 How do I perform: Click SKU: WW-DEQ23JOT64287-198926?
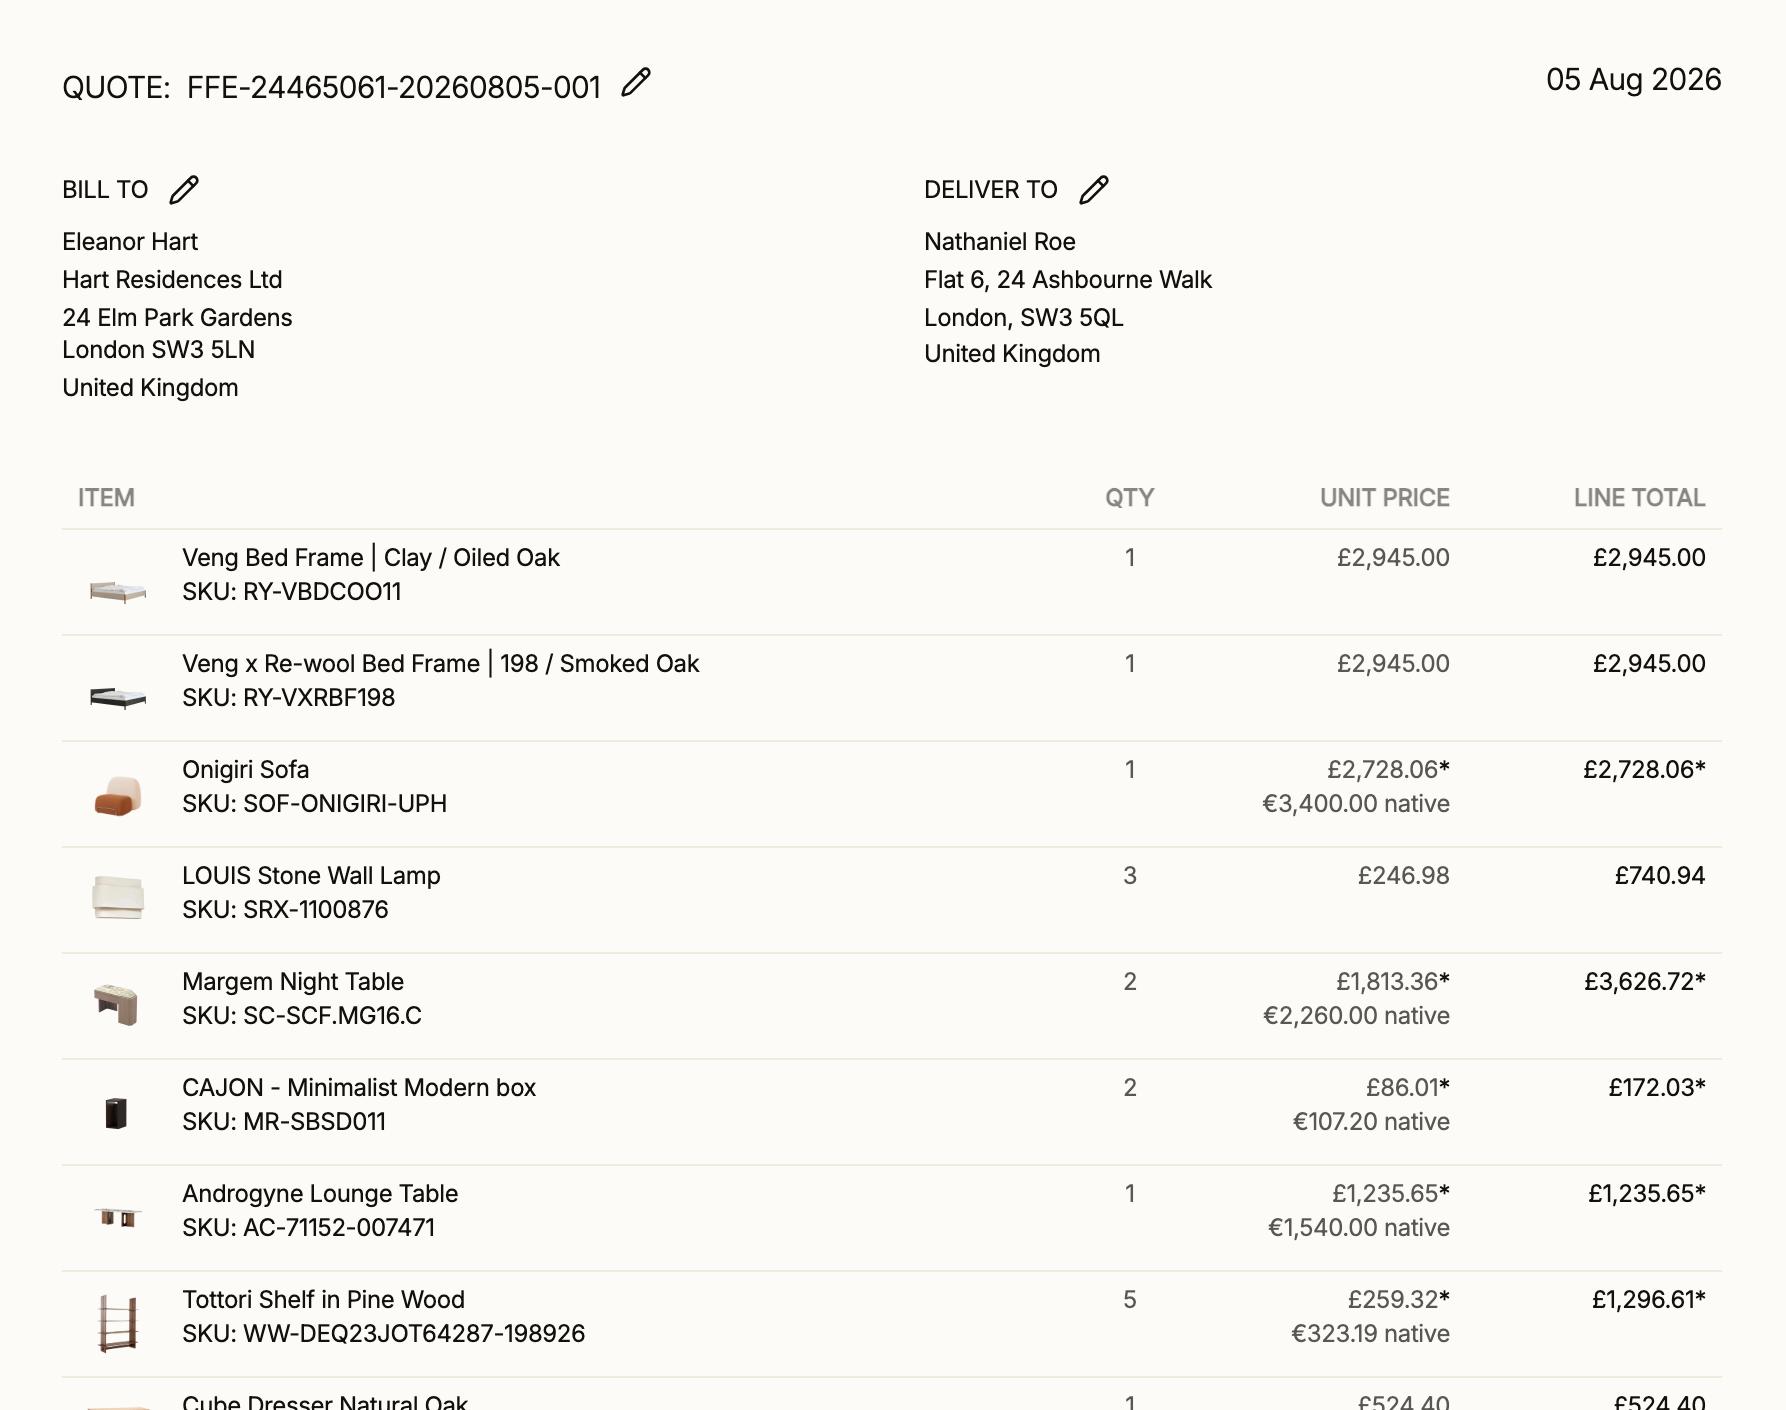pos(384,1334)
